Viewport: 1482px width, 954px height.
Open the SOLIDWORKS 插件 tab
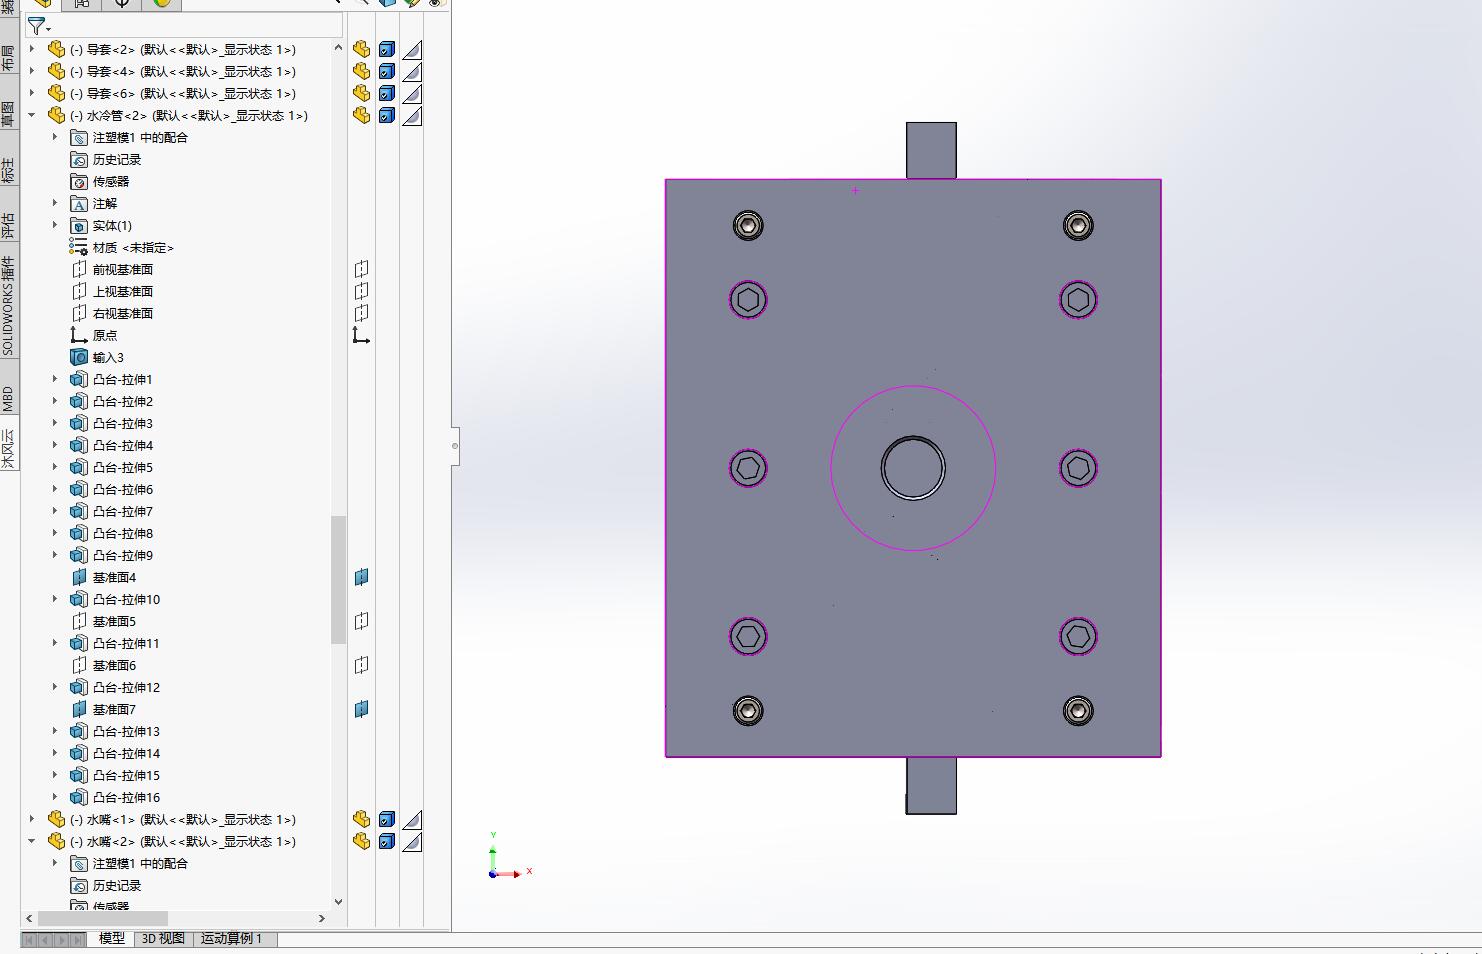pos(8,306)
